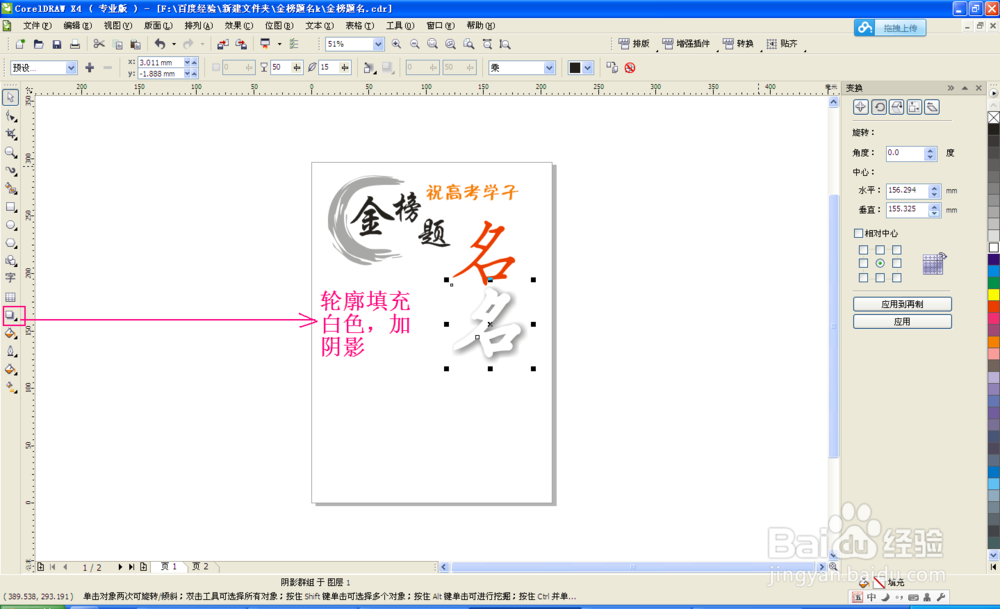Select the Ellipse tool
1000x609 pixels.
coord(11,225)
